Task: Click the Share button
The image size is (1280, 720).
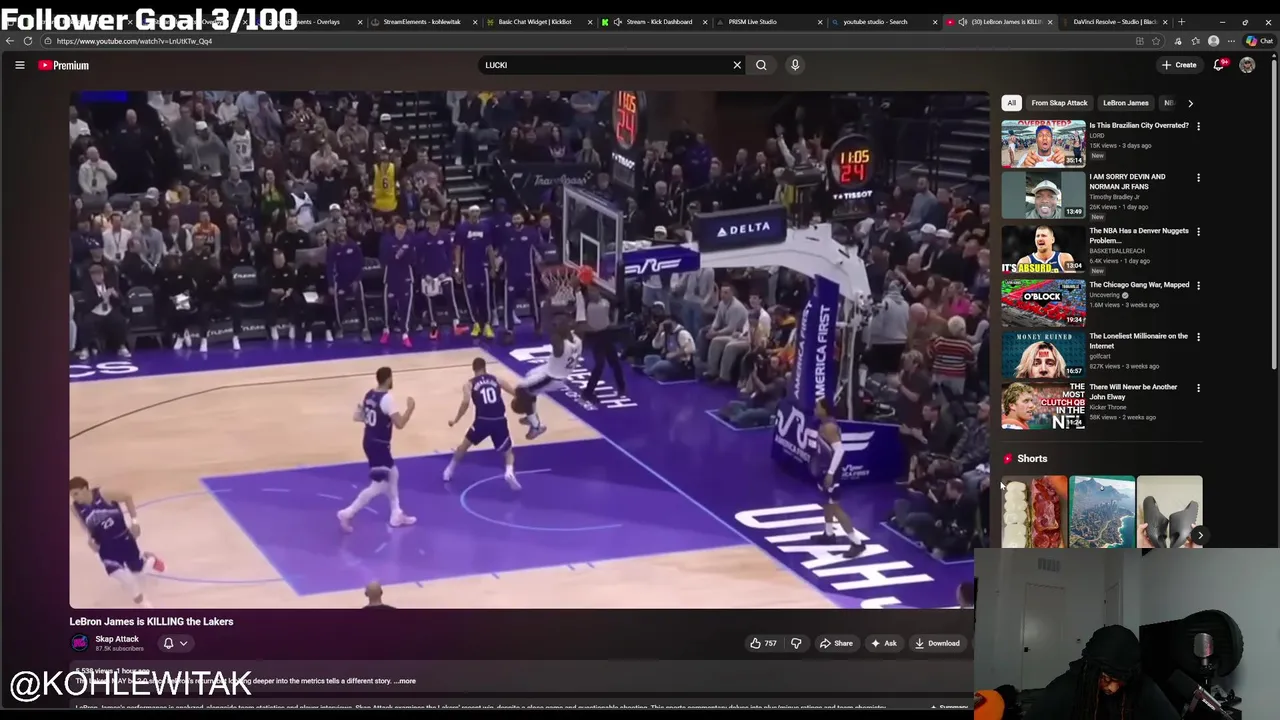Action: coord(836,643)
